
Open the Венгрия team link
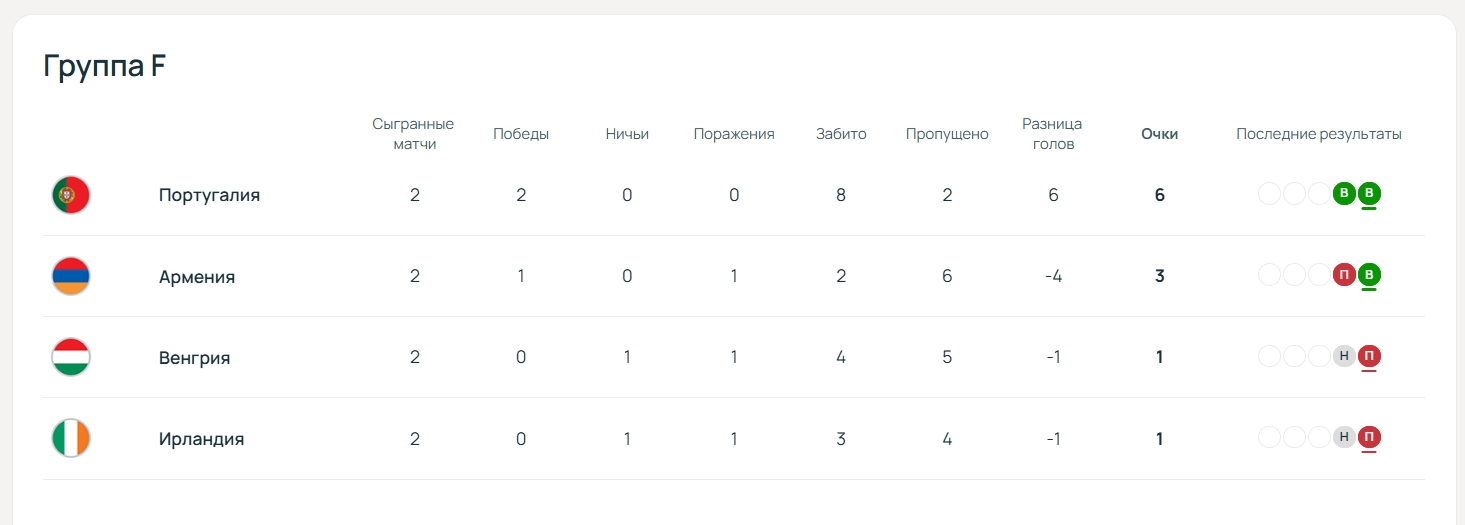(x=194, y=358)
